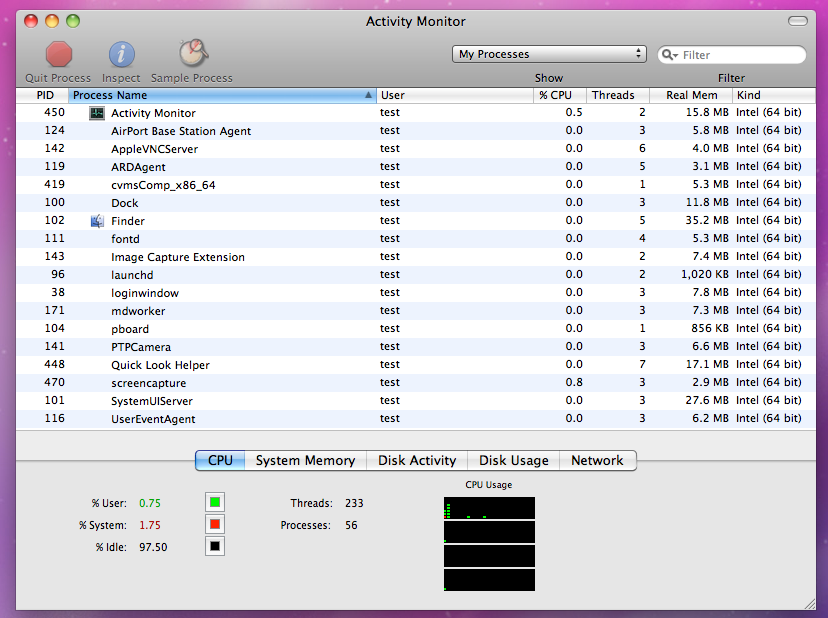828x618 pixels.
Task: Click the 17.1 MB memory value
Action: point(707,364)
